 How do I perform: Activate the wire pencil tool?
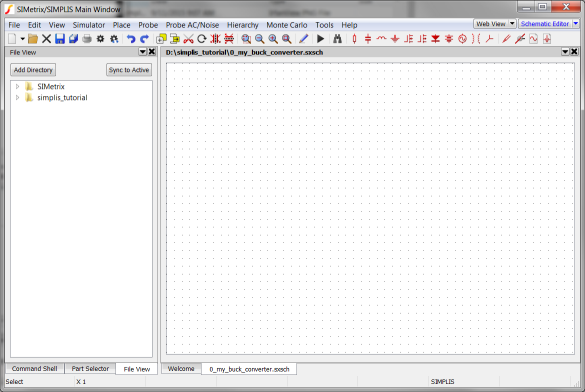[x=303, y=39]
